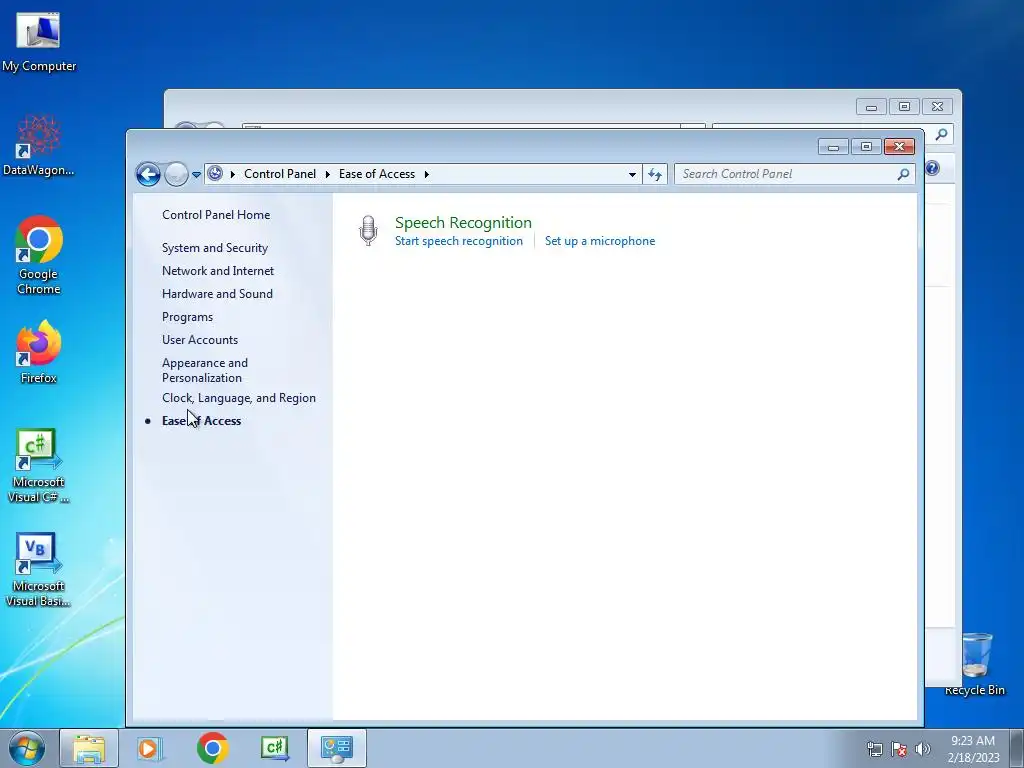
Task: Go to Control Panel Home
Action: (x=216, y=215)
